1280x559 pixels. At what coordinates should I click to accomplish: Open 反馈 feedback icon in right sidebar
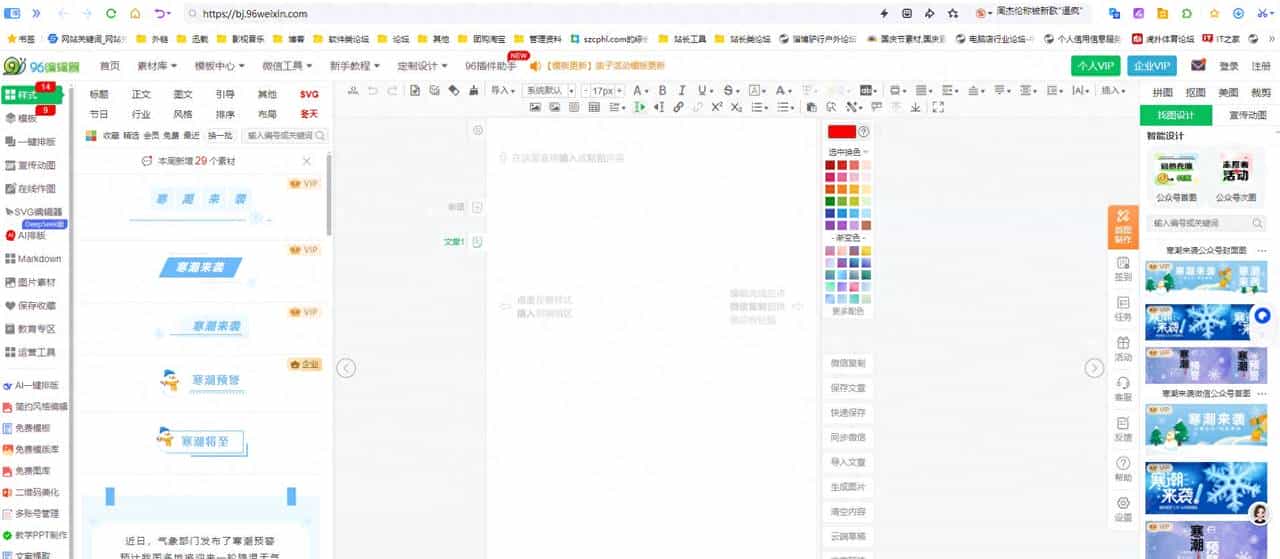pos(1123,429)
